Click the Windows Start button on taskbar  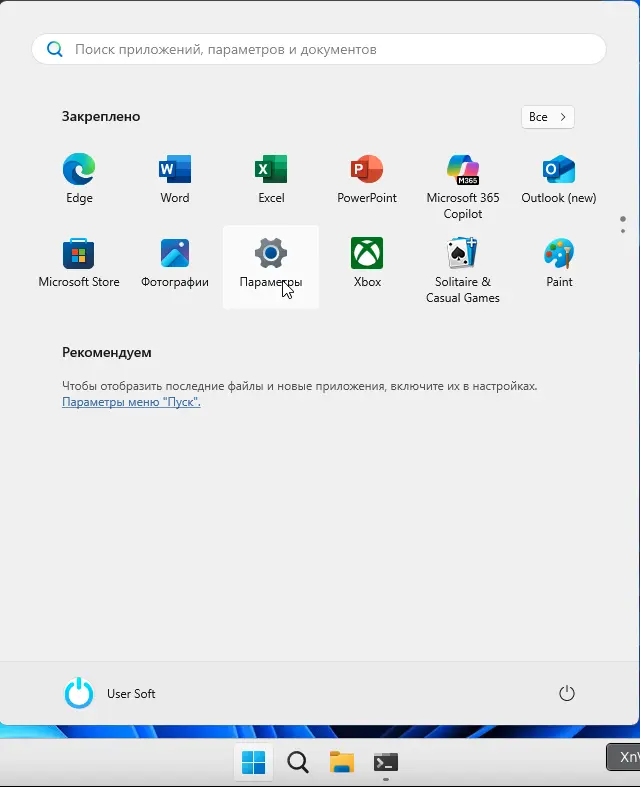click(253, 762)
